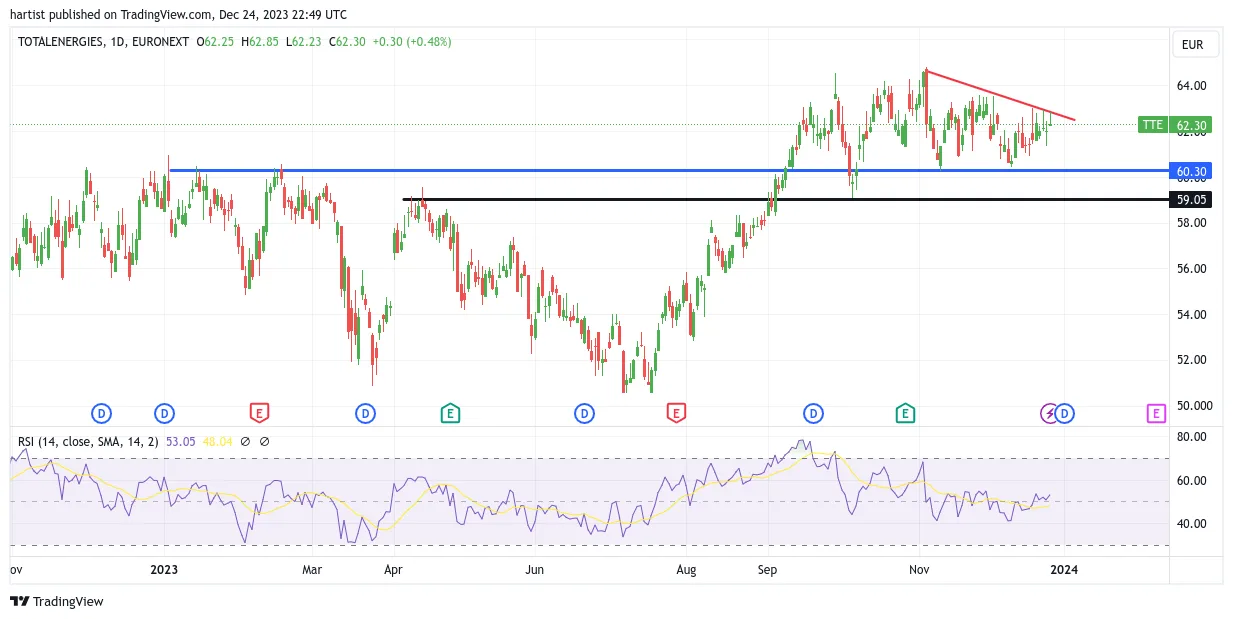Open the TradingView logo link
This screenshot has width=1233, height=619.
tap(57, 601)
